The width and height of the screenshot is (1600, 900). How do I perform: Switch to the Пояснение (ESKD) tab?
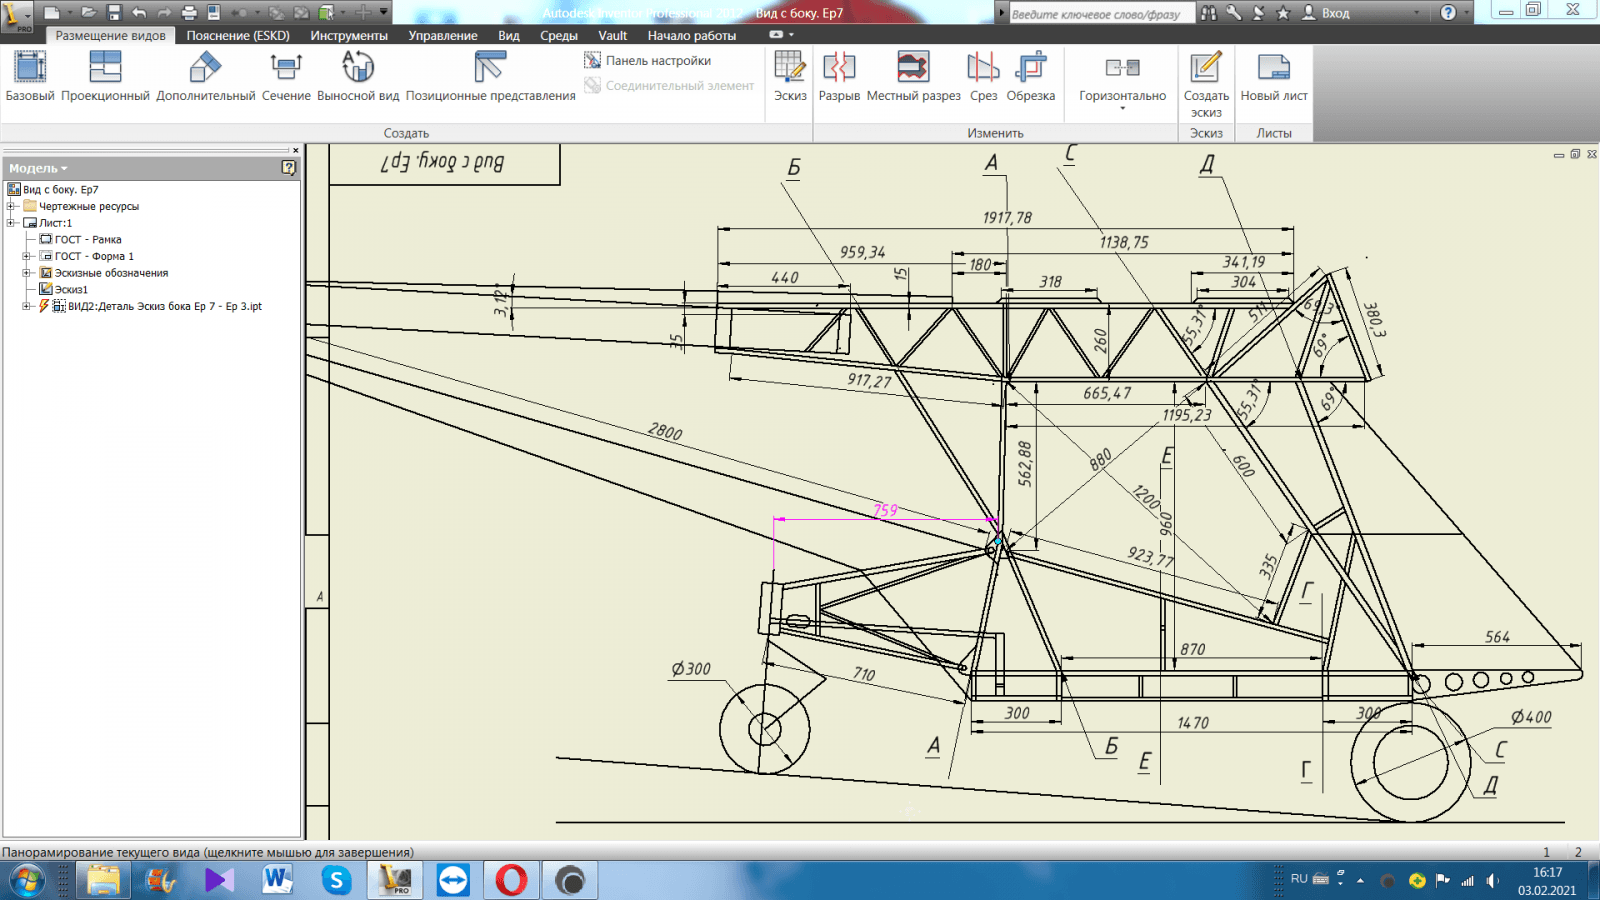pos(238,35)
